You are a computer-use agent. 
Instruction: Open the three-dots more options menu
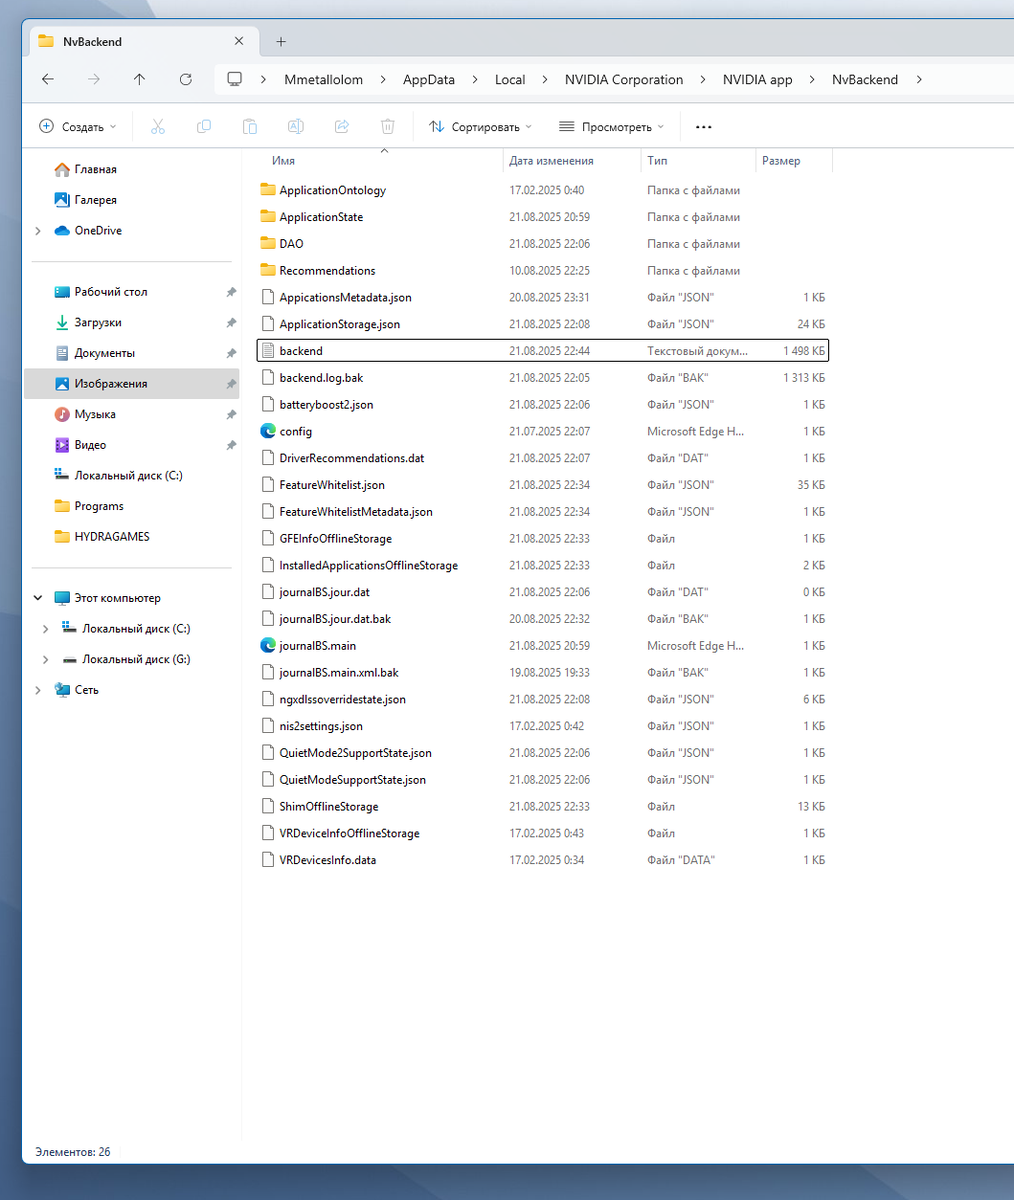pyautogui.click(x=703, y=127)
